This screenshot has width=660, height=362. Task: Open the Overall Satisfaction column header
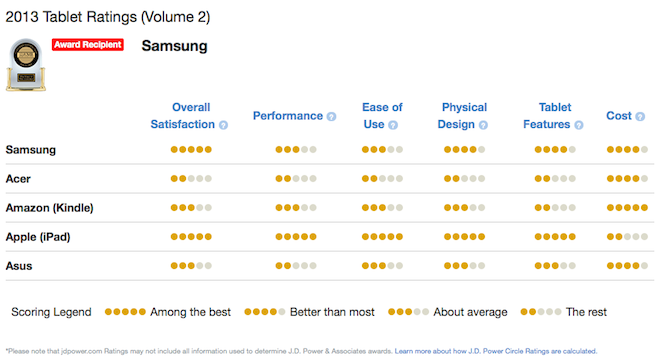tap(184, 116)
